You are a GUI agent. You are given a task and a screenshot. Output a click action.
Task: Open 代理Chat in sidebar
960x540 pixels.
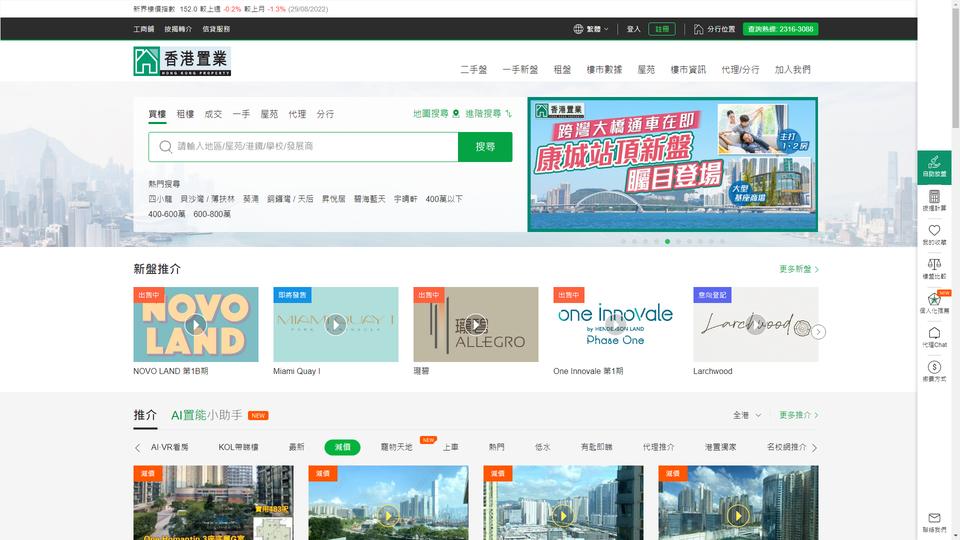tap(934, 337)
